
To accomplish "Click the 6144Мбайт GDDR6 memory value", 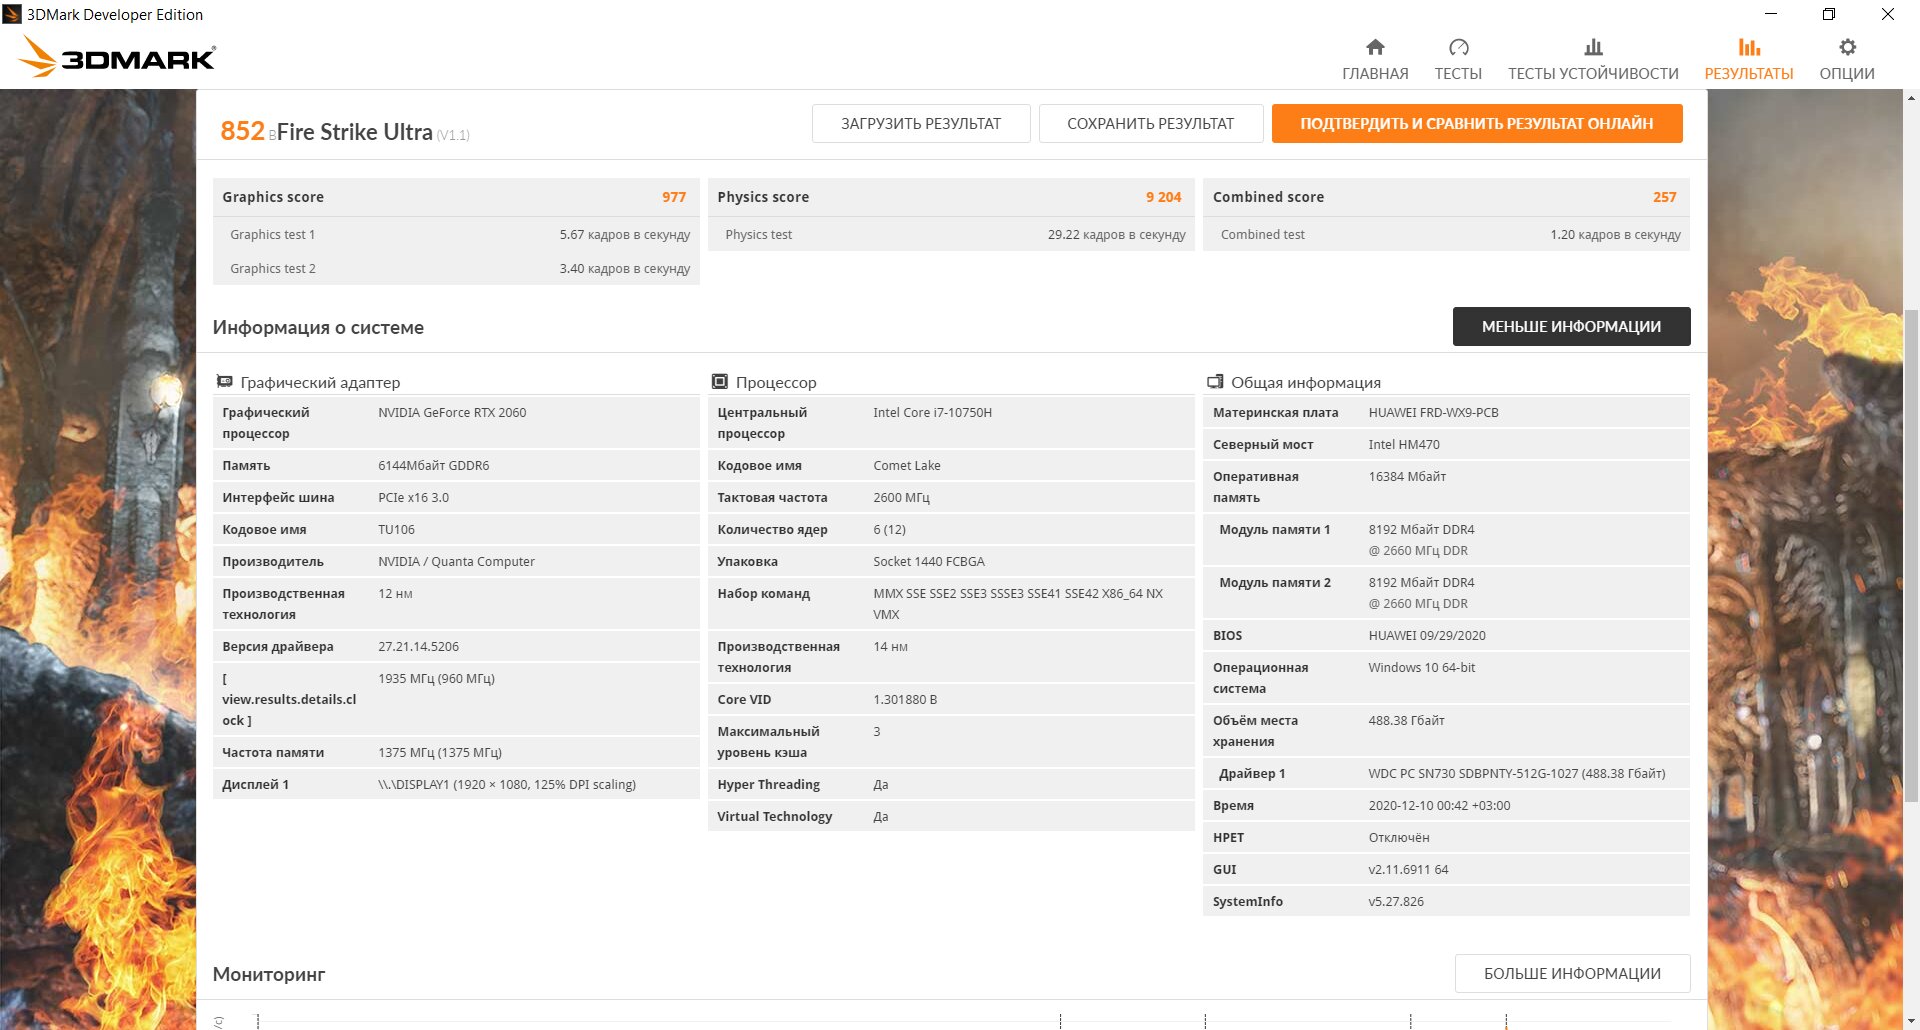I will click(434, 465).
